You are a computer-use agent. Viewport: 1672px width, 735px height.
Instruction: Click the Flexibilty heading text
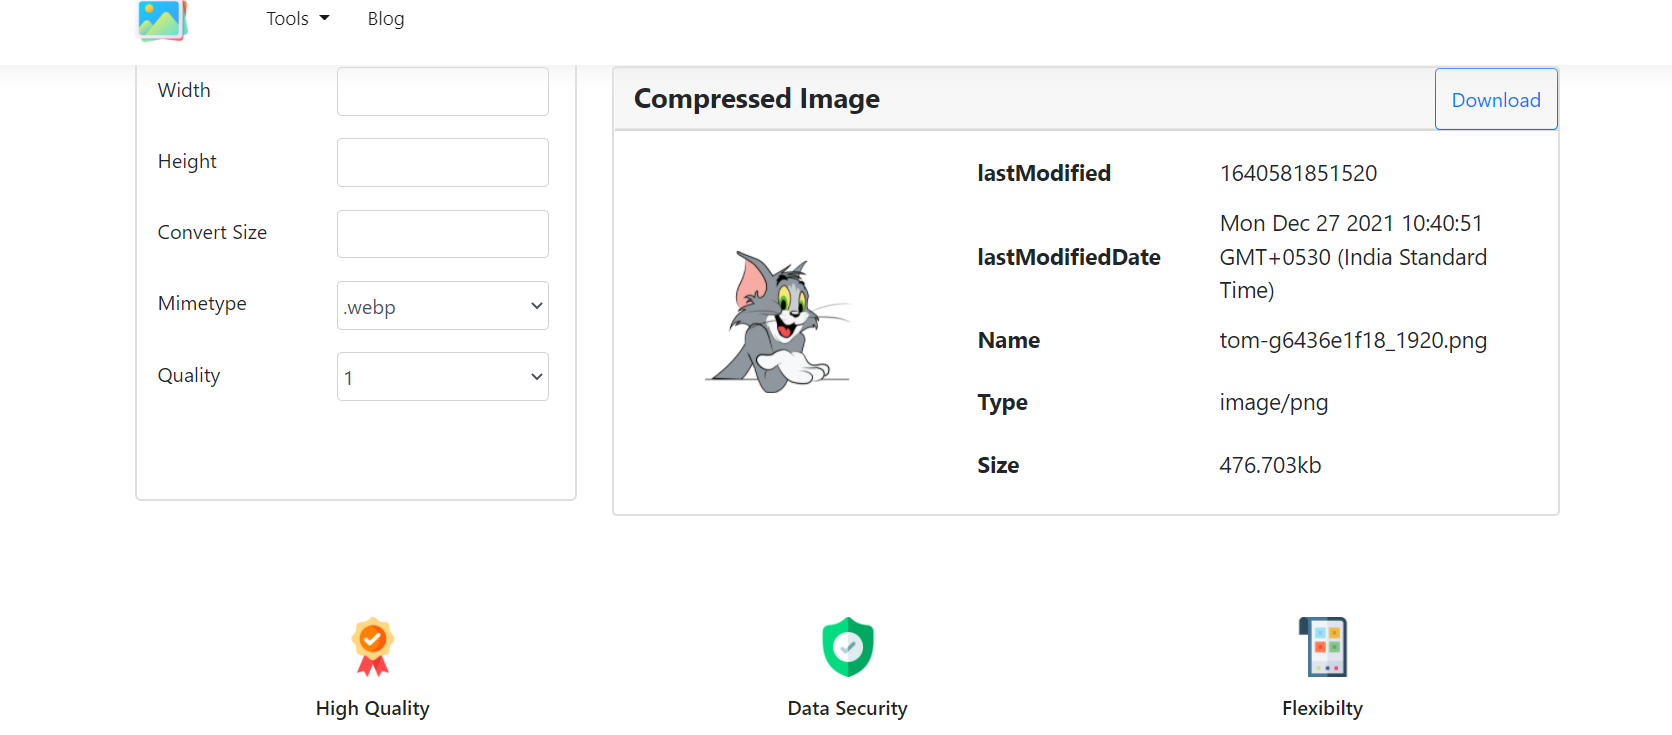[x=1323, y=709]
